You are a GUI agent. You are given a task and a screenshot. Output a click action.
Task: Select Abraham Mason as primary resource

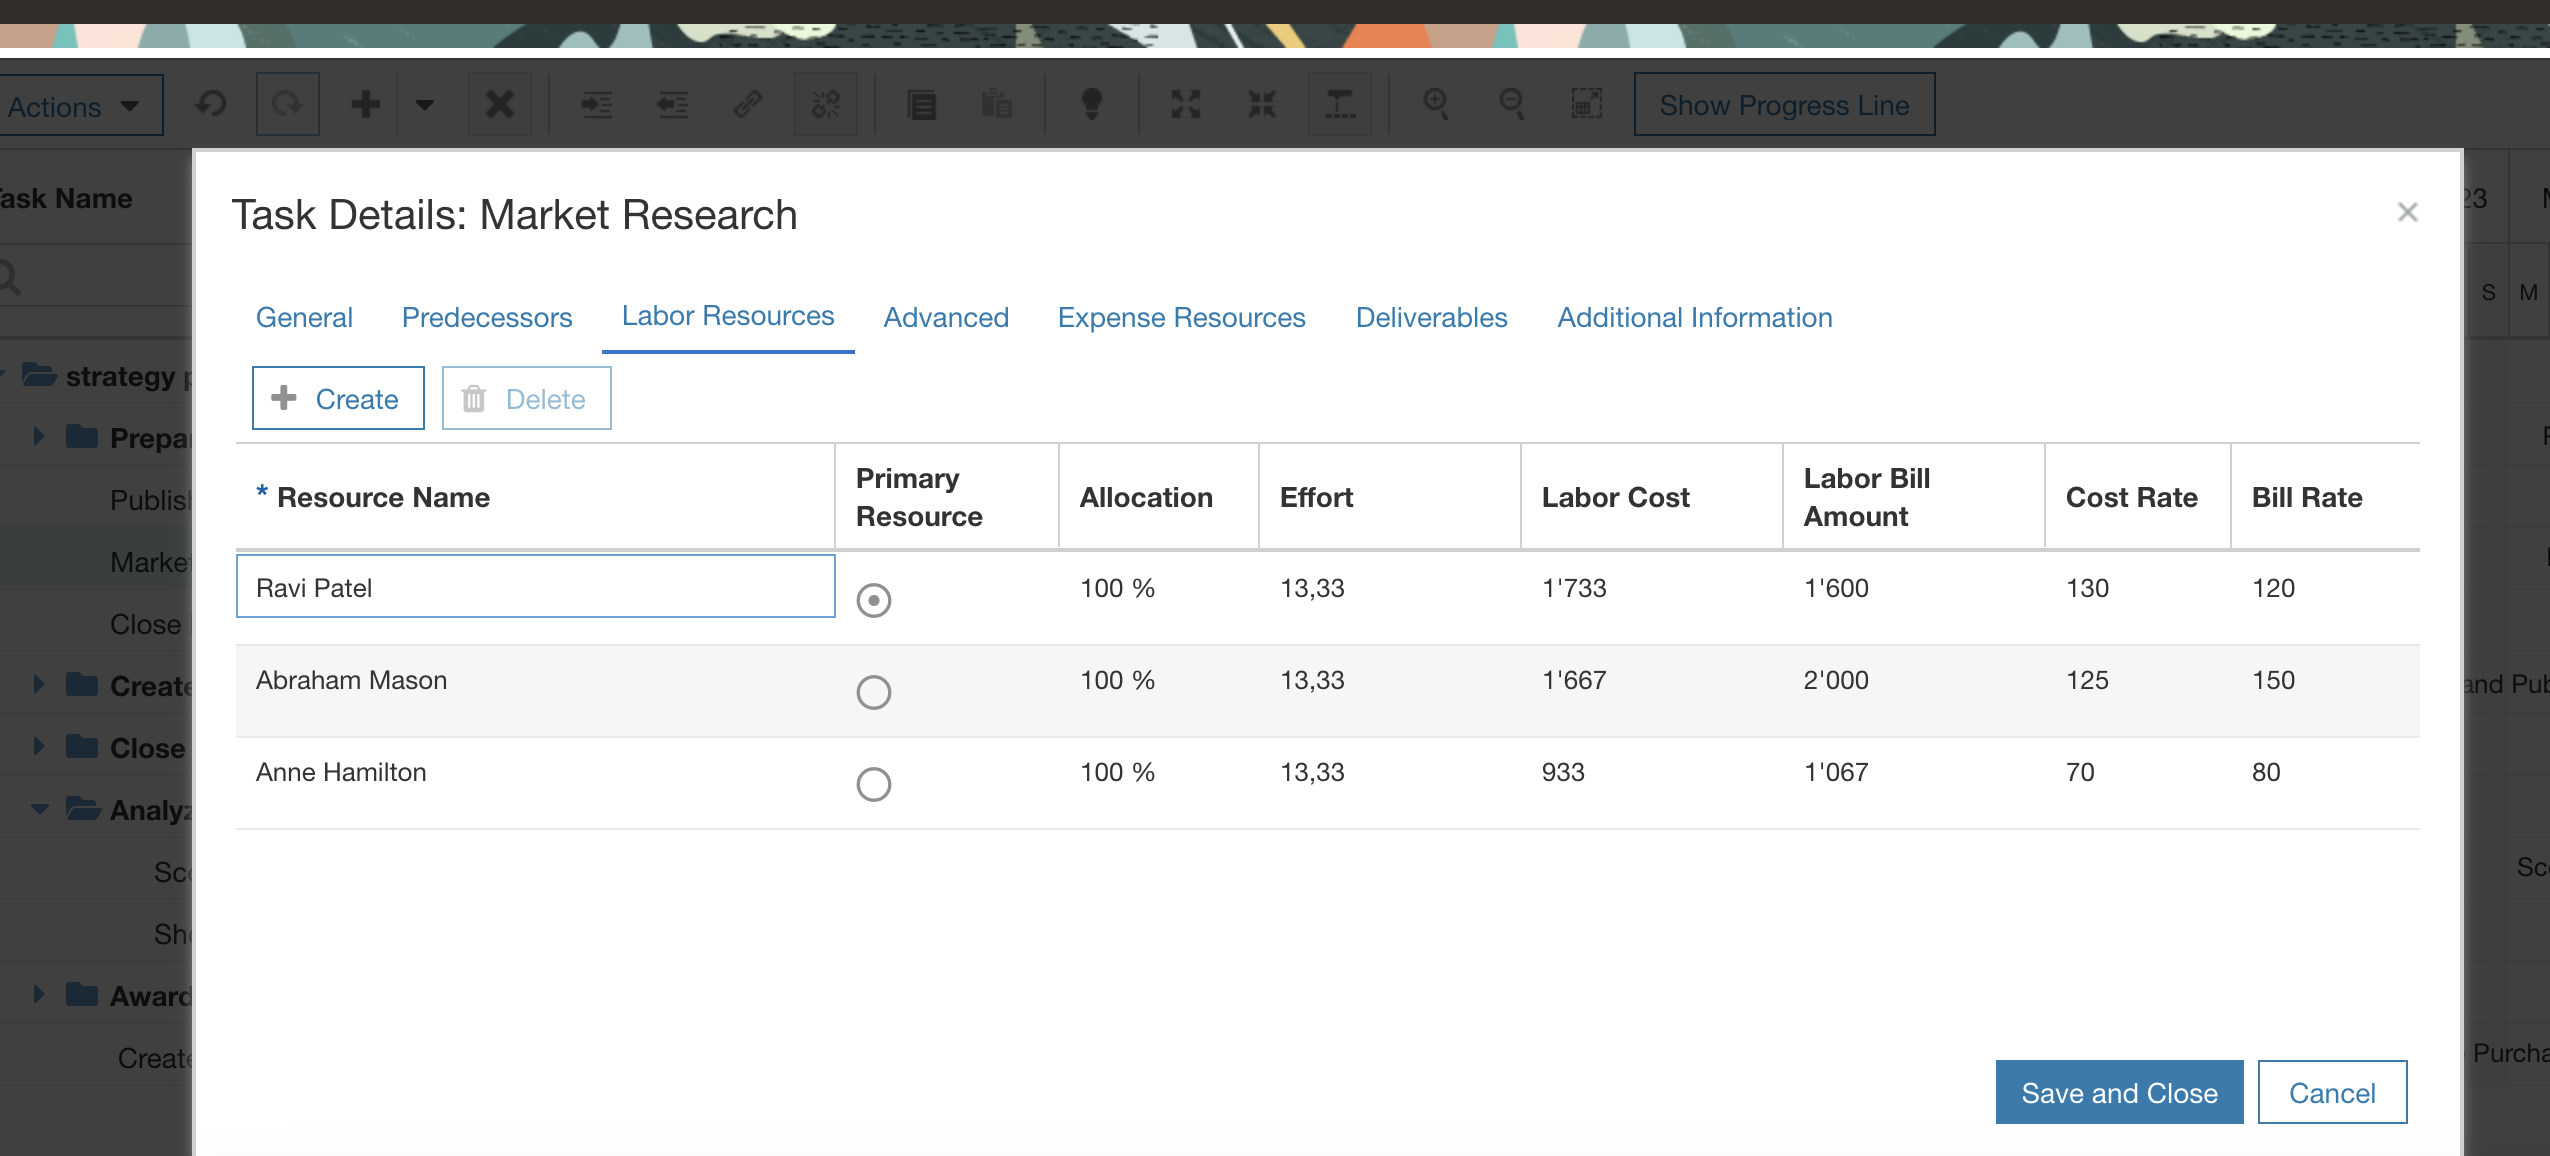point(873,692)
